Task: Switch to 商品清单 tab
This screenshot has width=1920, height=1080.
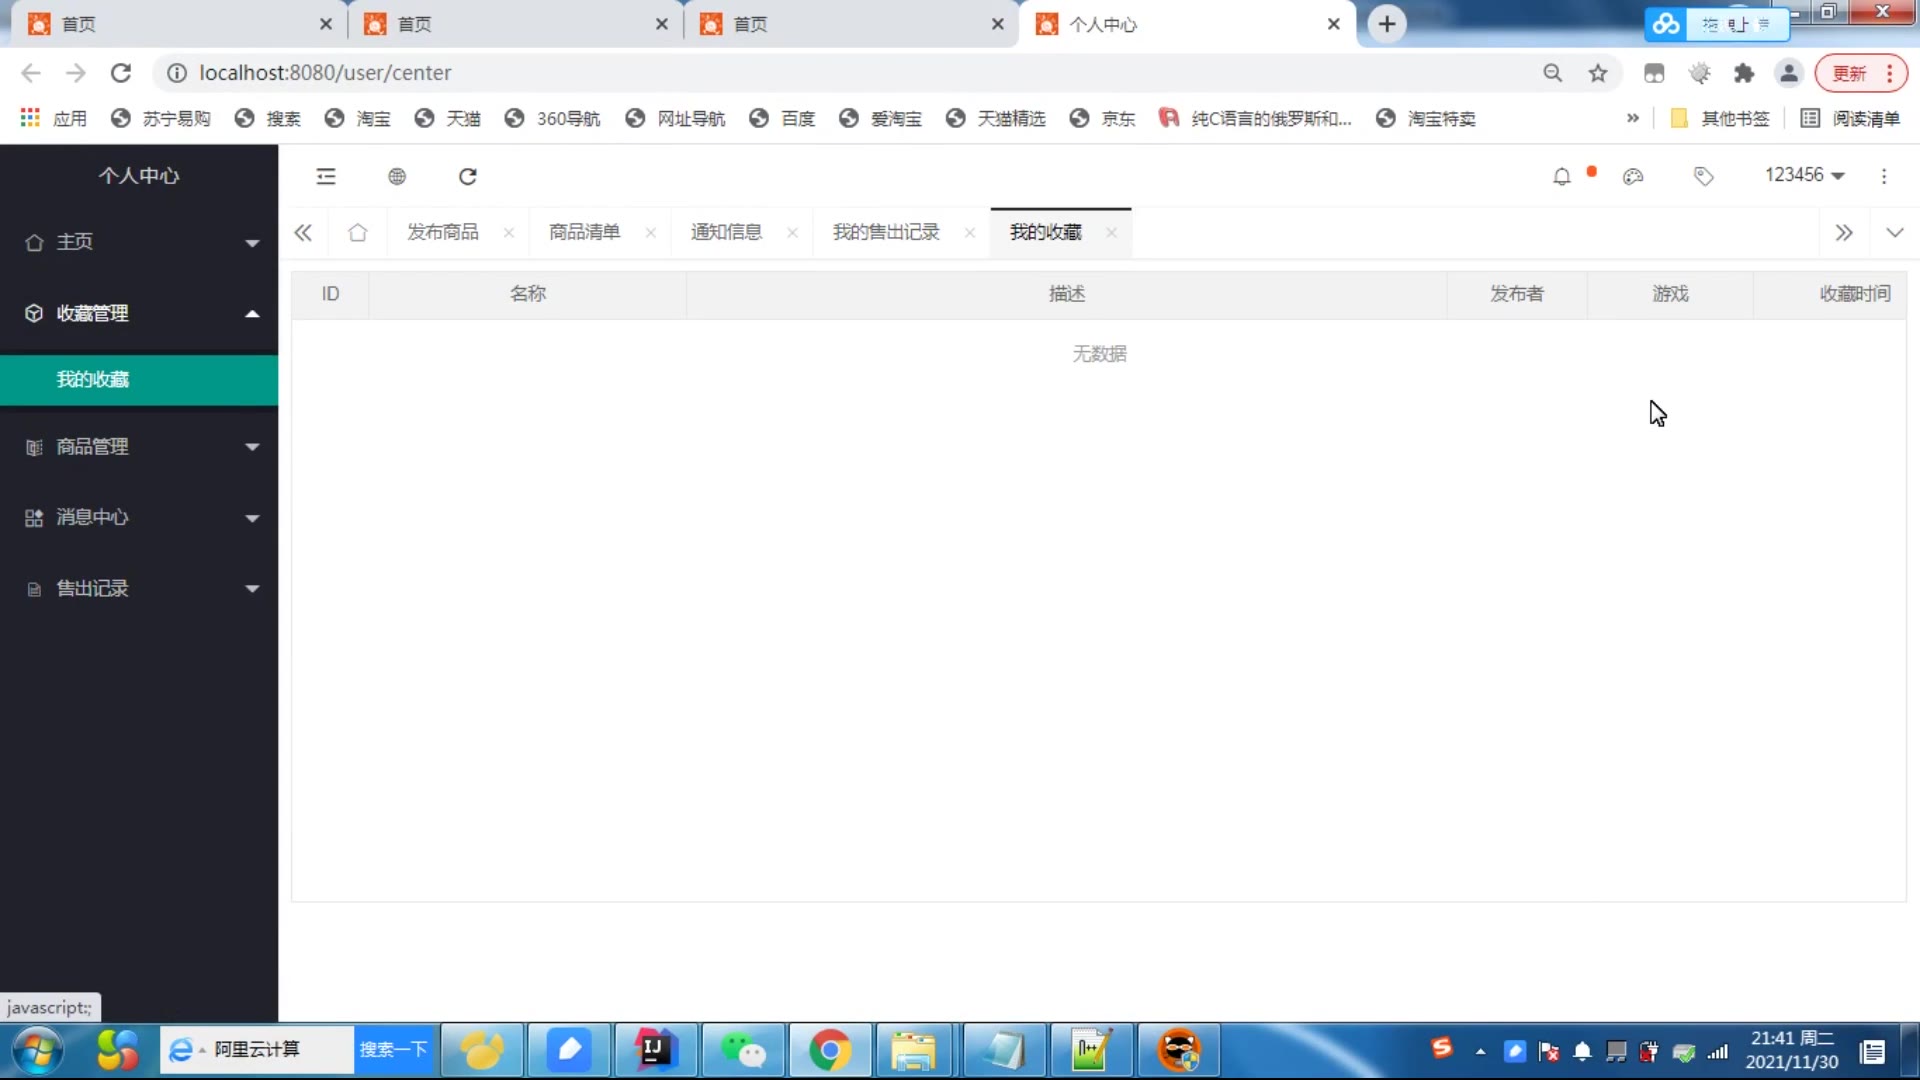Action: tap(584, 233)
